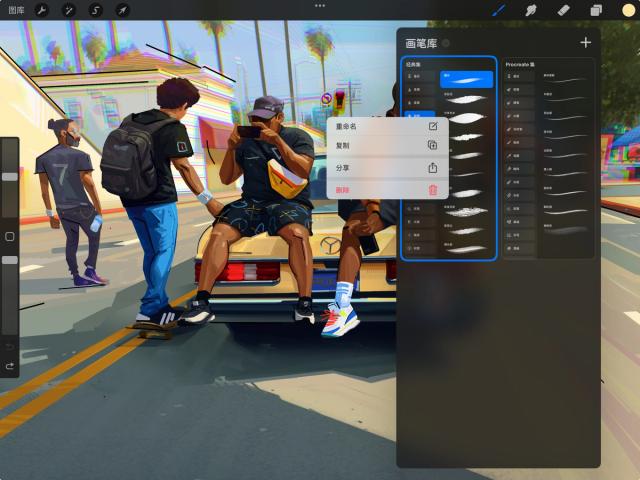This screenshot has width=640, height=480.
Task: Select the blue highlighted brush in the classic set
Action: 466,79
